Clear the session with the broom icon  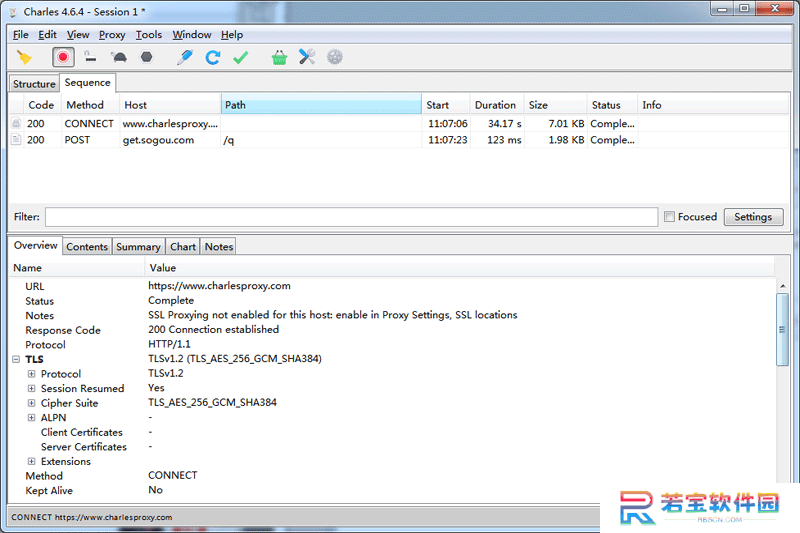[24, 57]
